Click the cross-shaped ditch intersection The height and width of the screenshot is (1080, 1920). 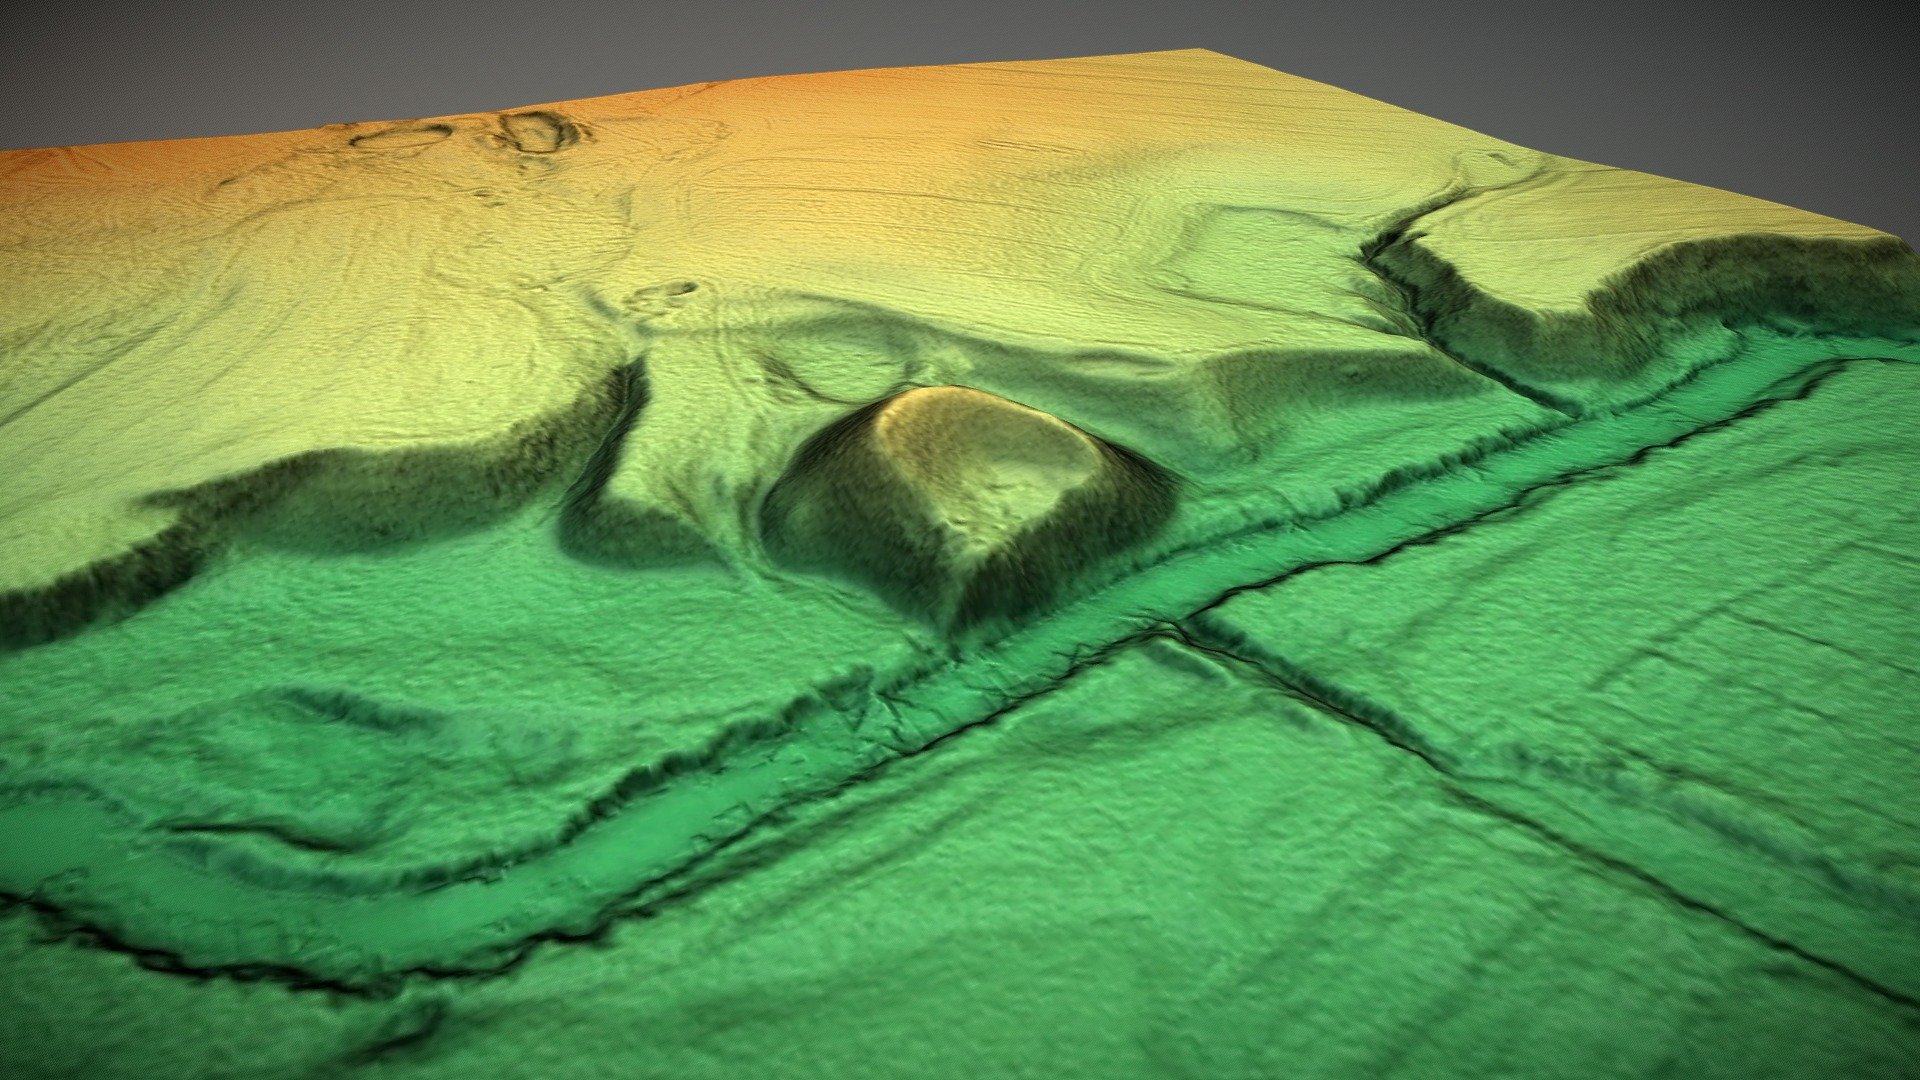click(x=1172, y=628)
